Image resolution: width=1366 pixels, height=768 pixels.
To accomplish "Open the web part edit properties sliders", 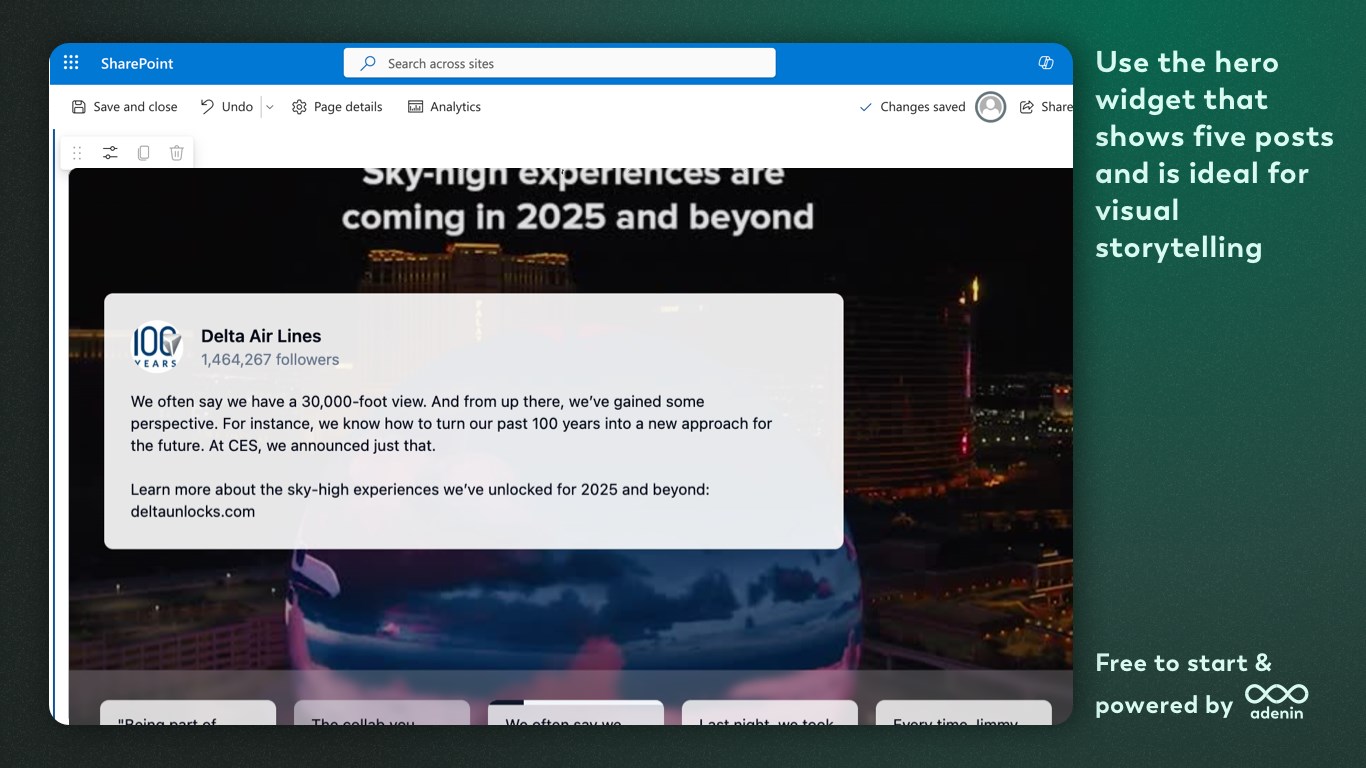I will [110, 153].
